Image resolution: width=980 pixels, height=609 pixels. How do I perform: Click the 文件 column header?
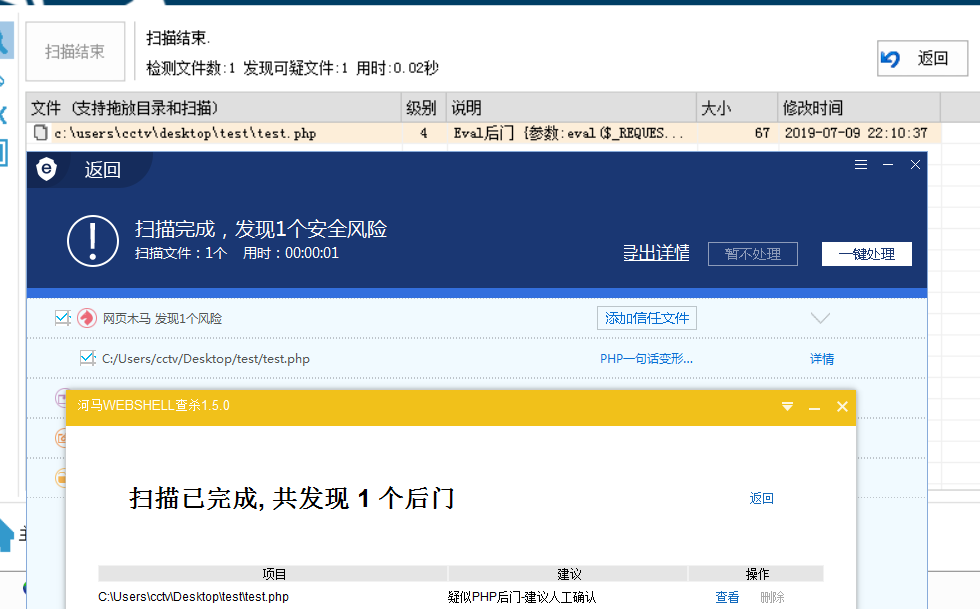coord(213,108)
